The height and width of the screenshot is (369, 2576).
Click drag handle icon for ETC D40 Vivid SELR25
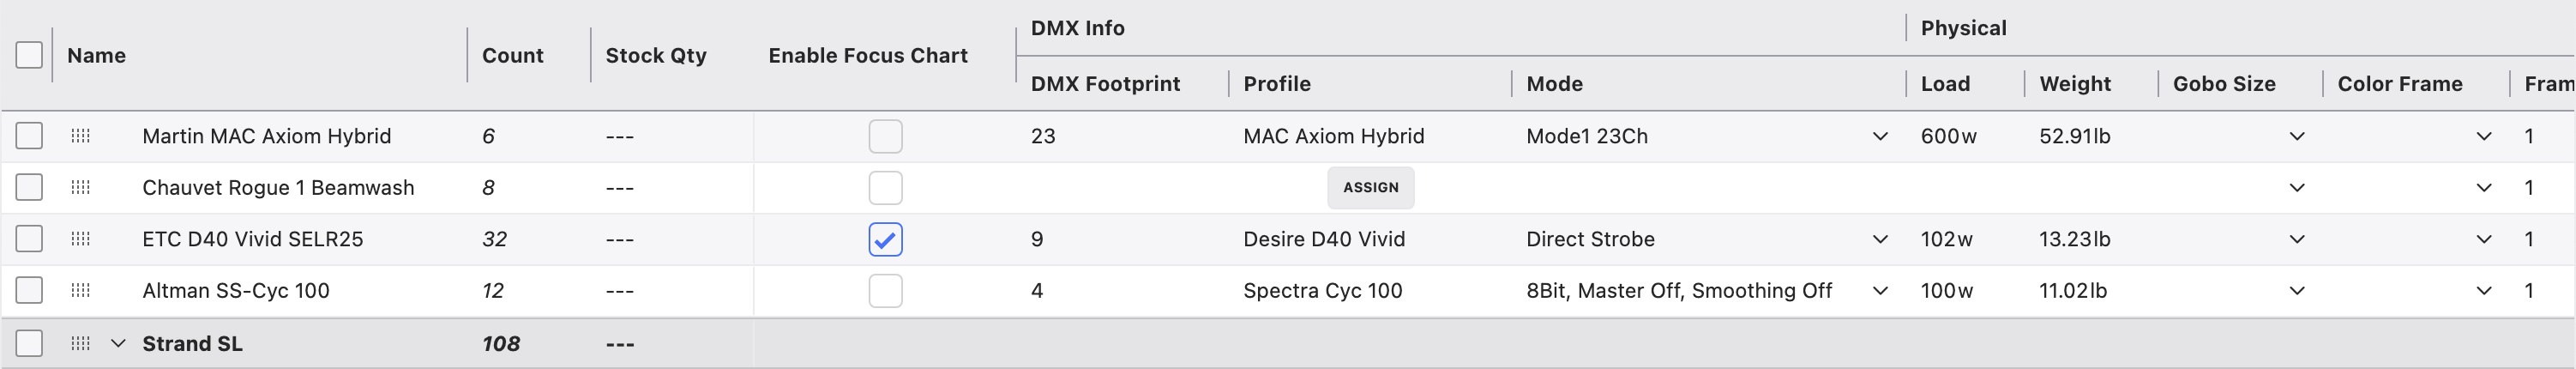point(81,239)
